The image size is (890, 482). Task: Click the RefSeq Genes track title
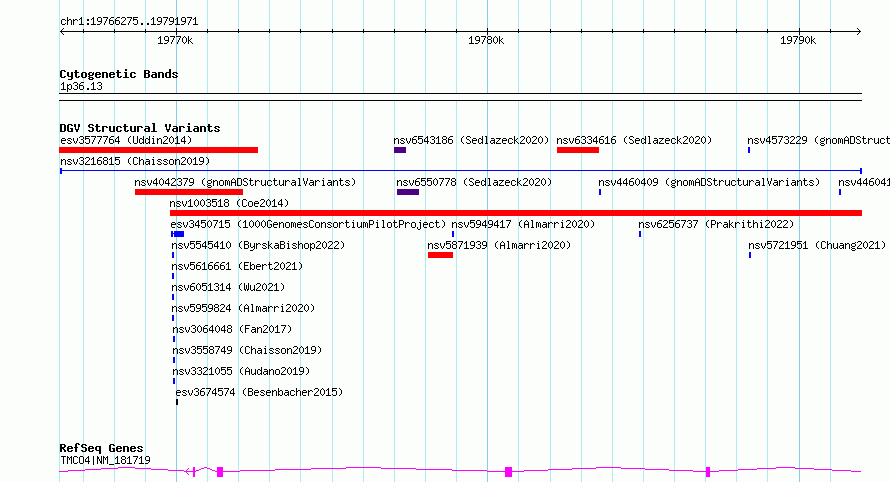[101, 449]
